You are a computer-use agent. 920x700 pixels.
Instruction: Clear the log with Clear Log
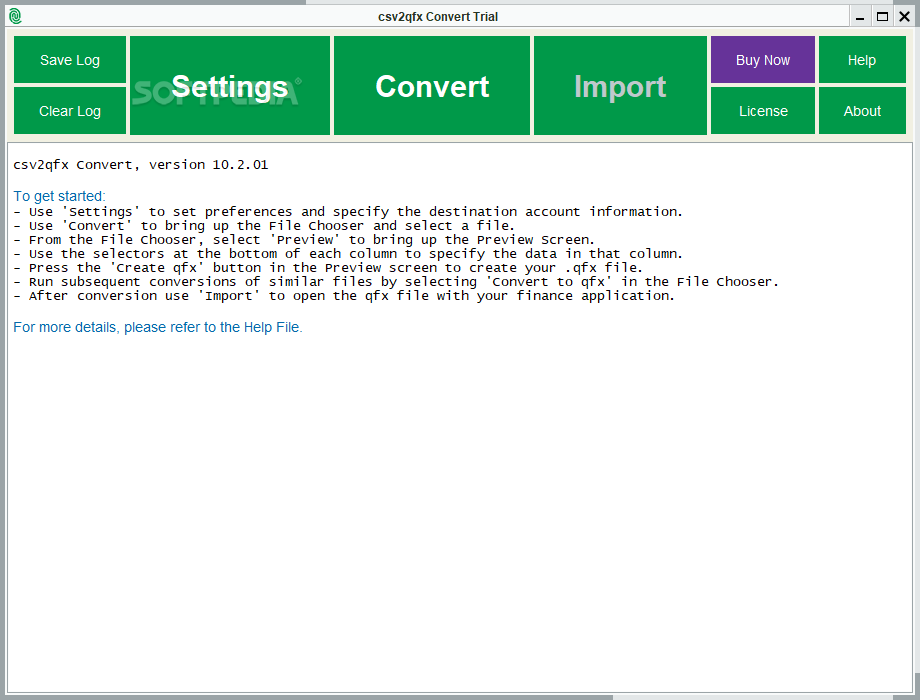pyautogui.click(x=70, y=111)
